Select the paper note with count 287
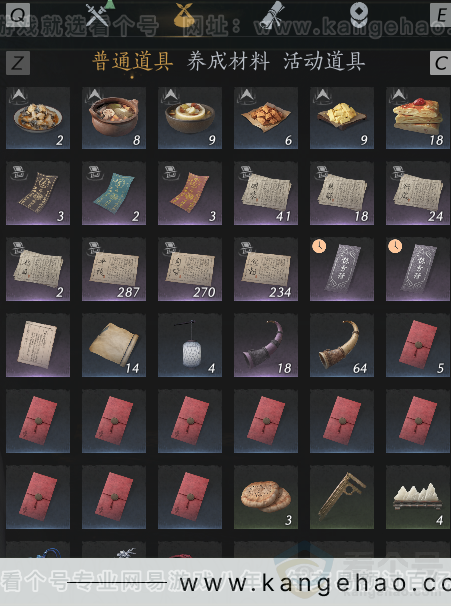The width and height of the screenshot is (451, 607). 114,270
